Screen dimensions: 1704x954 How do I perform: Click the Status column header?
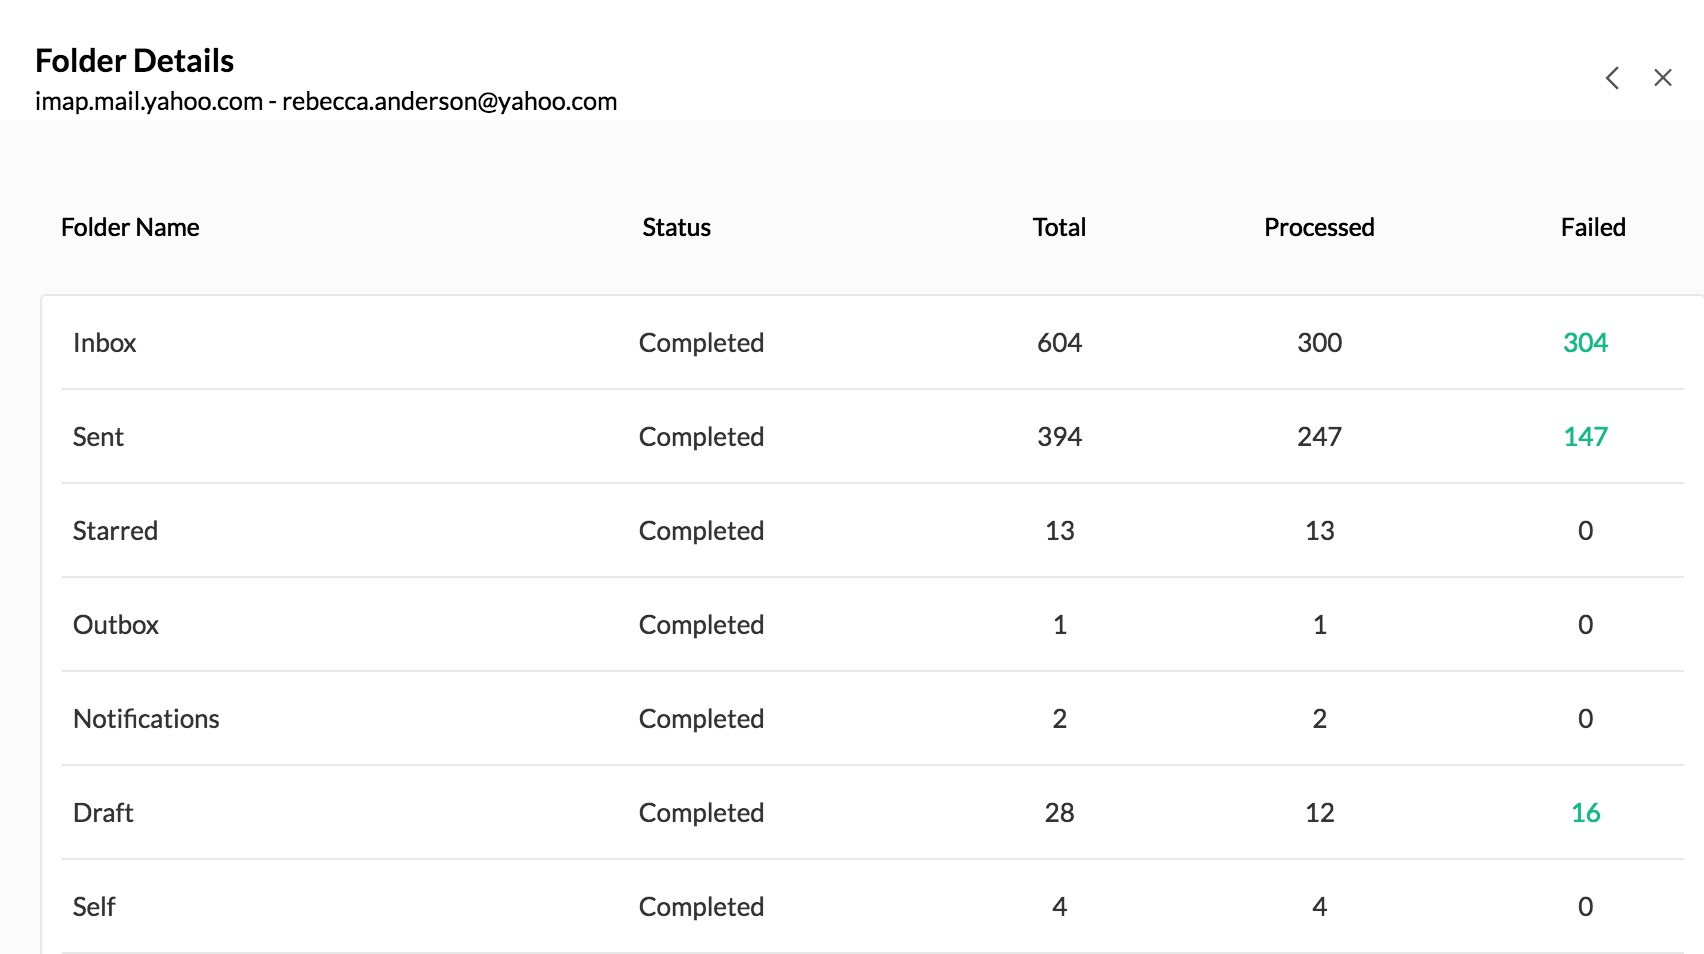676,228
